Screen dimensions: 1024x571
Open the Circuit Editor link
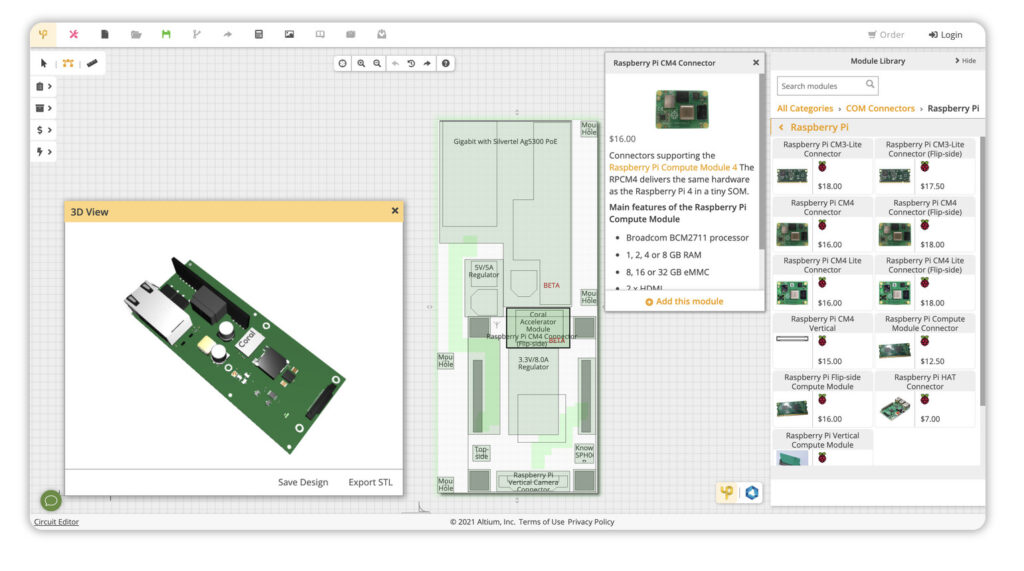click(56, 522)
